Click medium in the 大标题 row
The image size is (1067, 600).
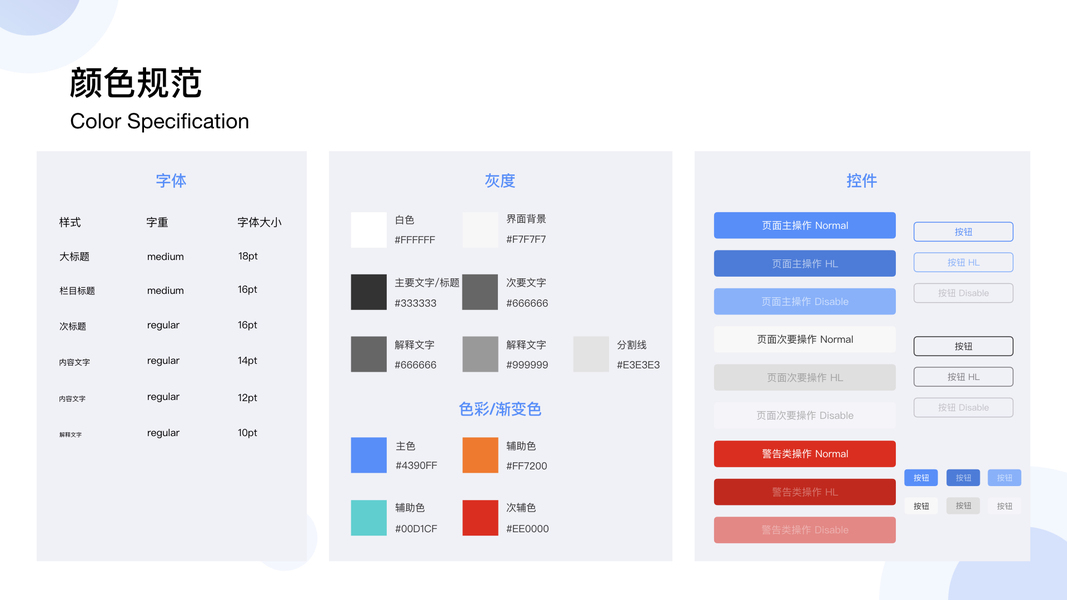(x=165, y=256)
